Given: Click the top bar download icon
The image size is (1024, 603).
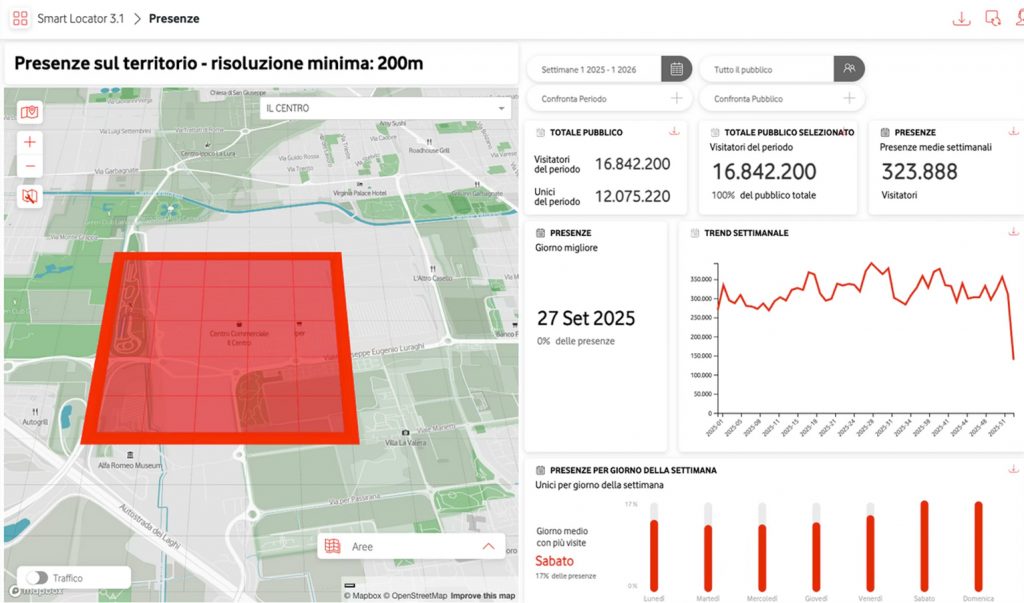Looking at the screenshot, I should point(961,18).
